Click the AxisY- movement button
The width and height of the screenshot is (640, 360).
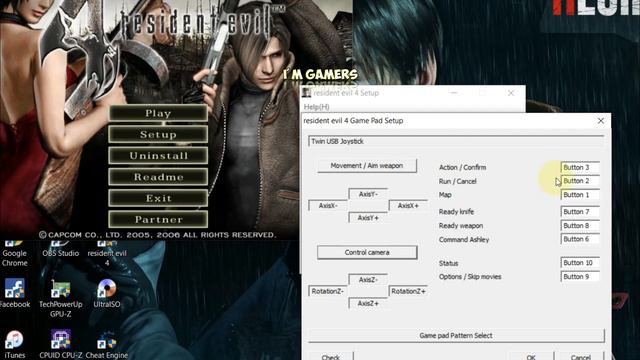(x=368, y=194)
